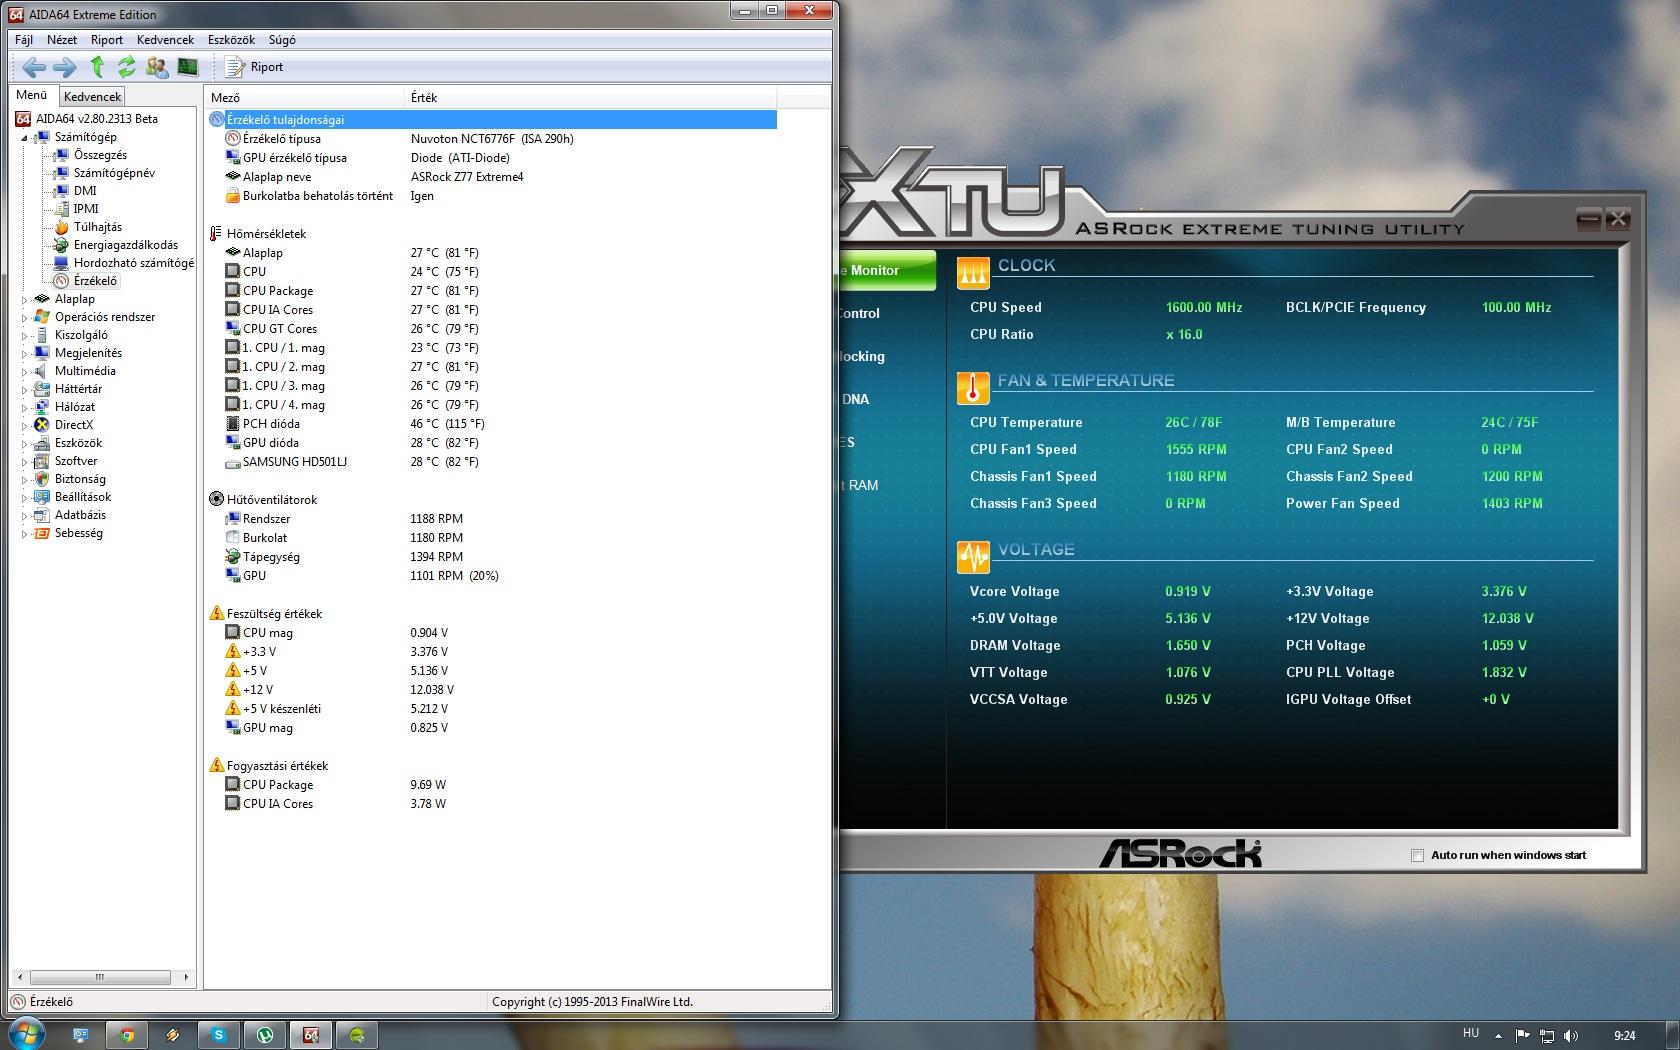Open the Kedvencek menu in menu bar

pos(165,40)
